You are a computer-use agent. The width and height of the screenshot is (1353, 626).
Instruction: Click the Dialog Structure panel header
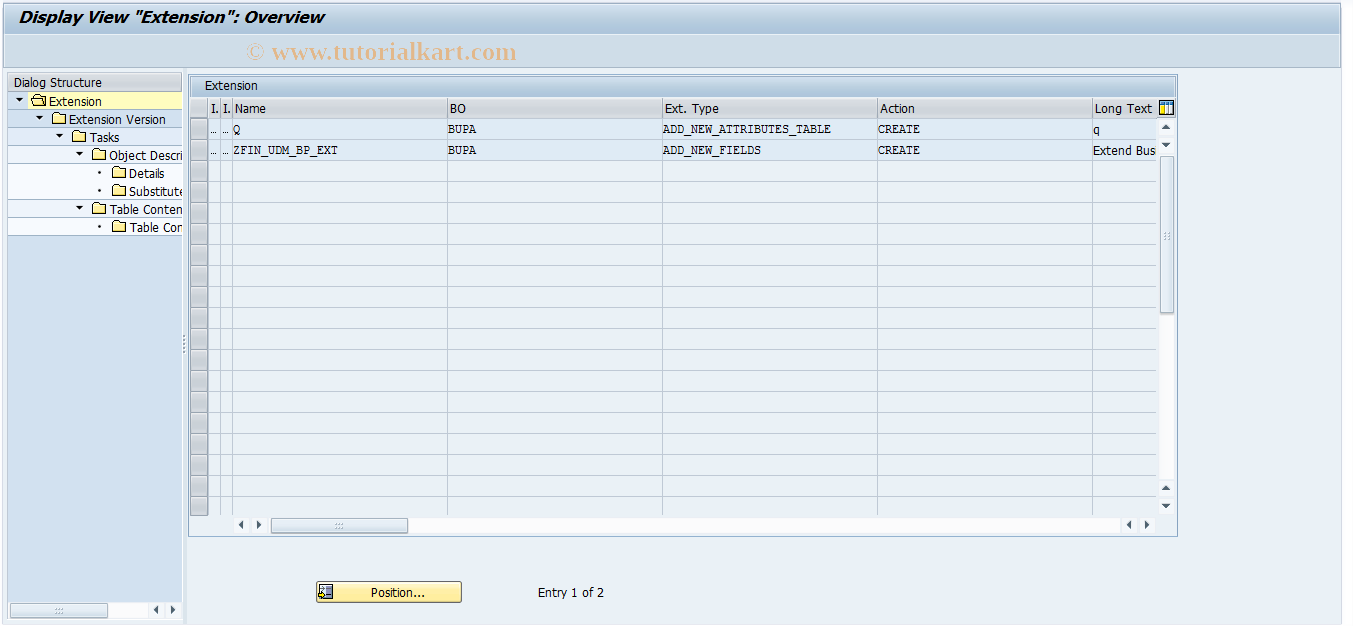tap(95, 82)
